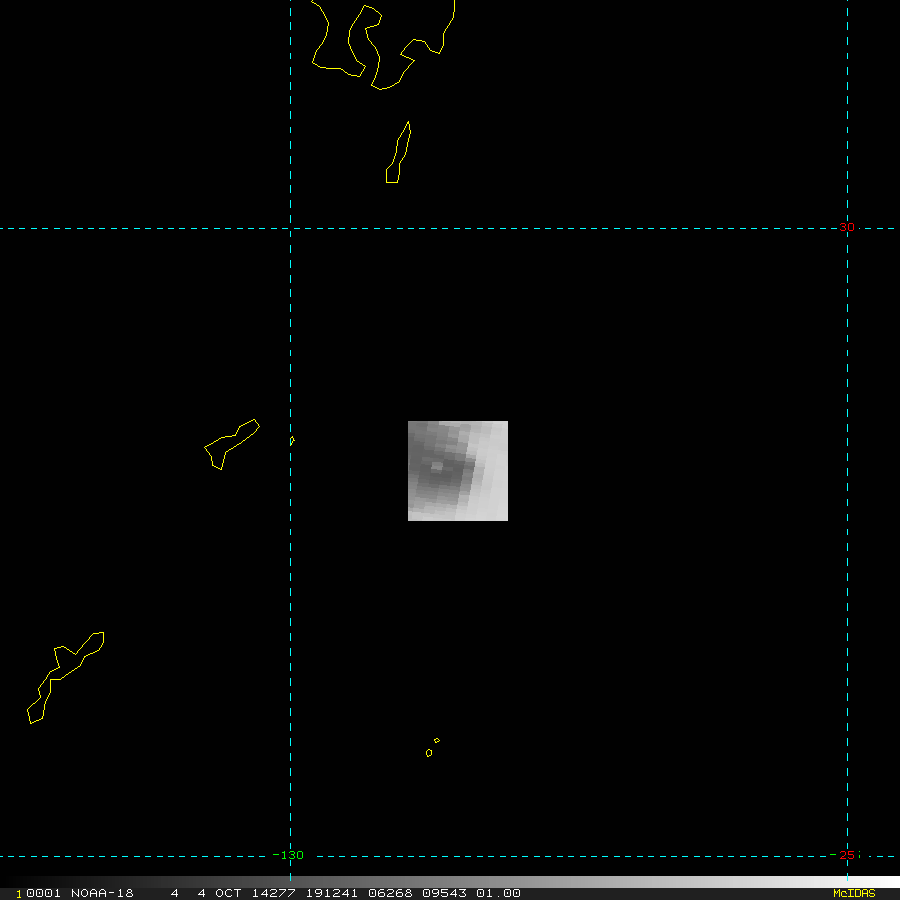This screenshot has height=900, width=900.
Task: Click the large coastline outline at top
Action: coord(383,45)
